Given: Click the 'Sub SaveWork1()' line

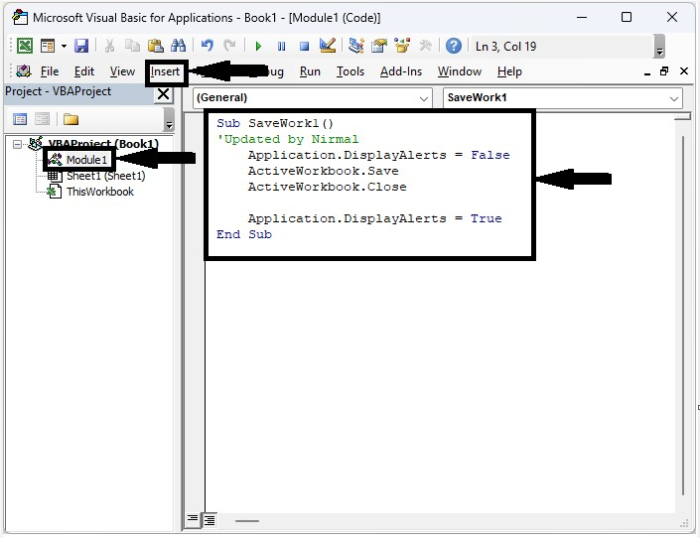Looking at the screenshot, I should click(x=275, y=123).
